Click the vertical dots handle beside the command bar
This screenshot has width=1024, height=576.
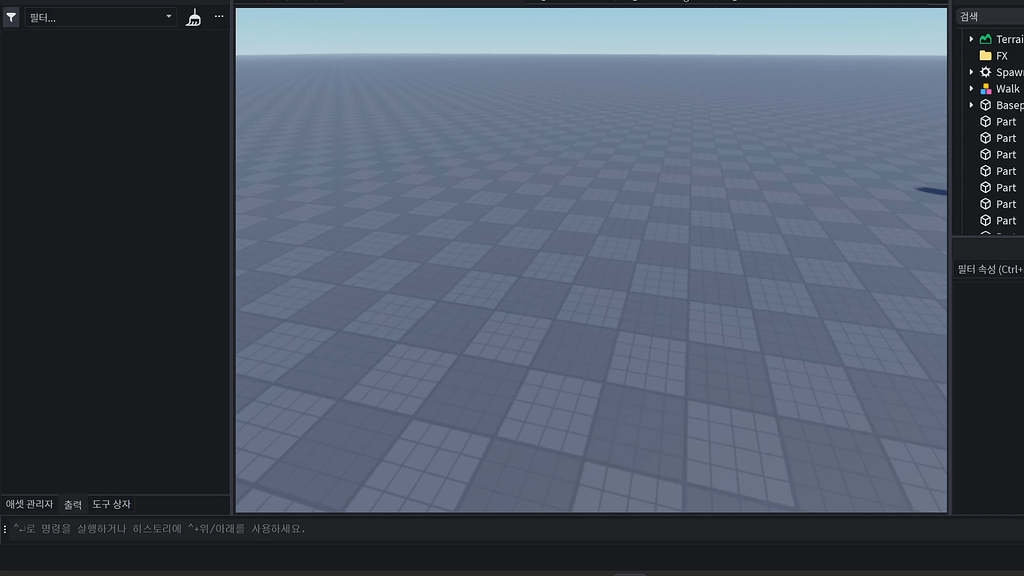[x=6, y=529]
